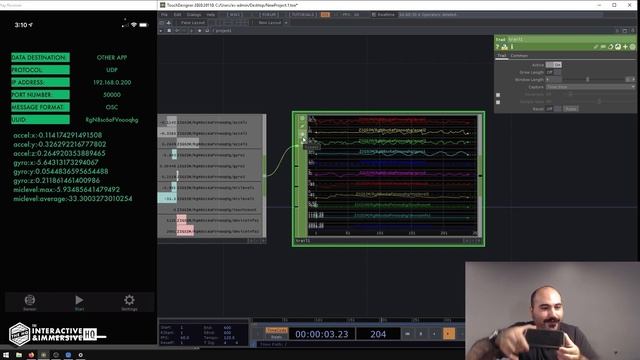This screenshot has width=640, height=360.
Task: Toggle the Active parameter On switch
Action: [553, 65]
